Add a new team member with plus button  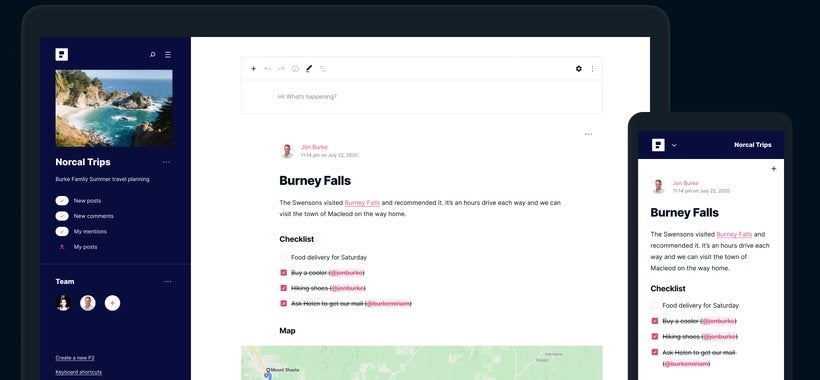tap(112, 303)
